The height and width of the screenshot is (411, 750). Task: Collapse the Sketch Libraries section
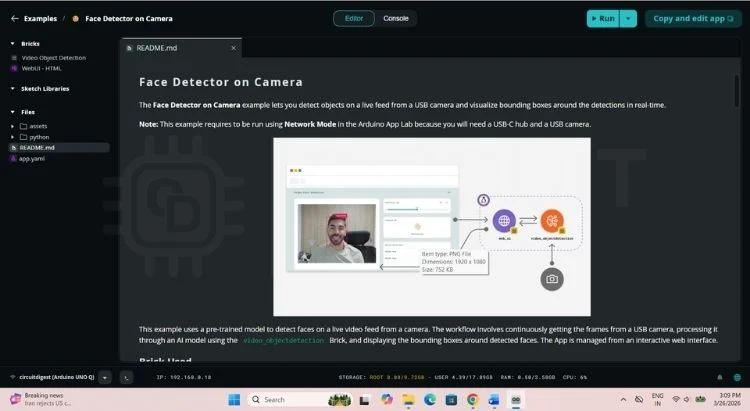(12, 89)
